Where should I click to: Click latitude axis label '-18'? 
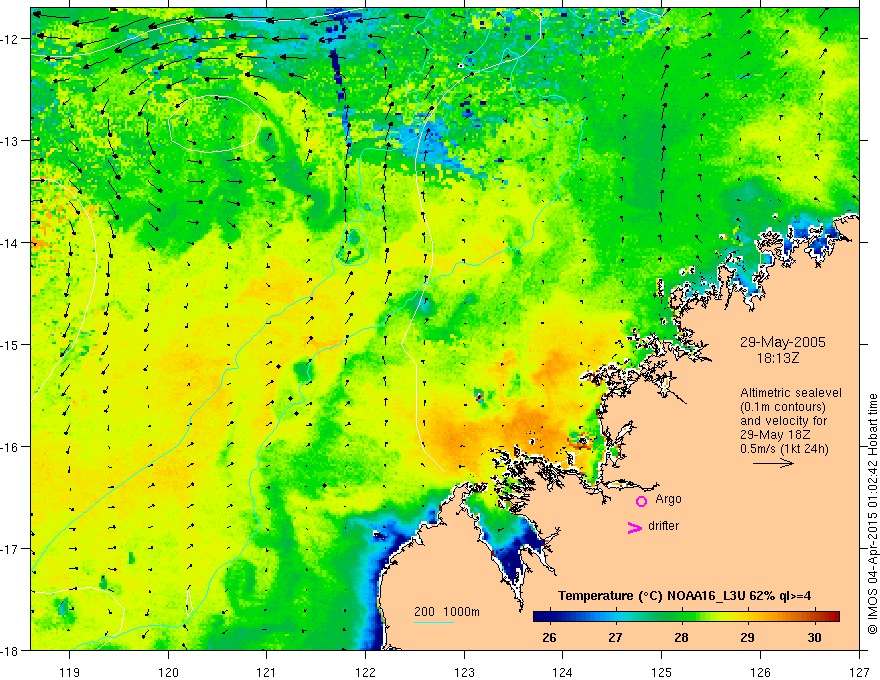(11, 650)
